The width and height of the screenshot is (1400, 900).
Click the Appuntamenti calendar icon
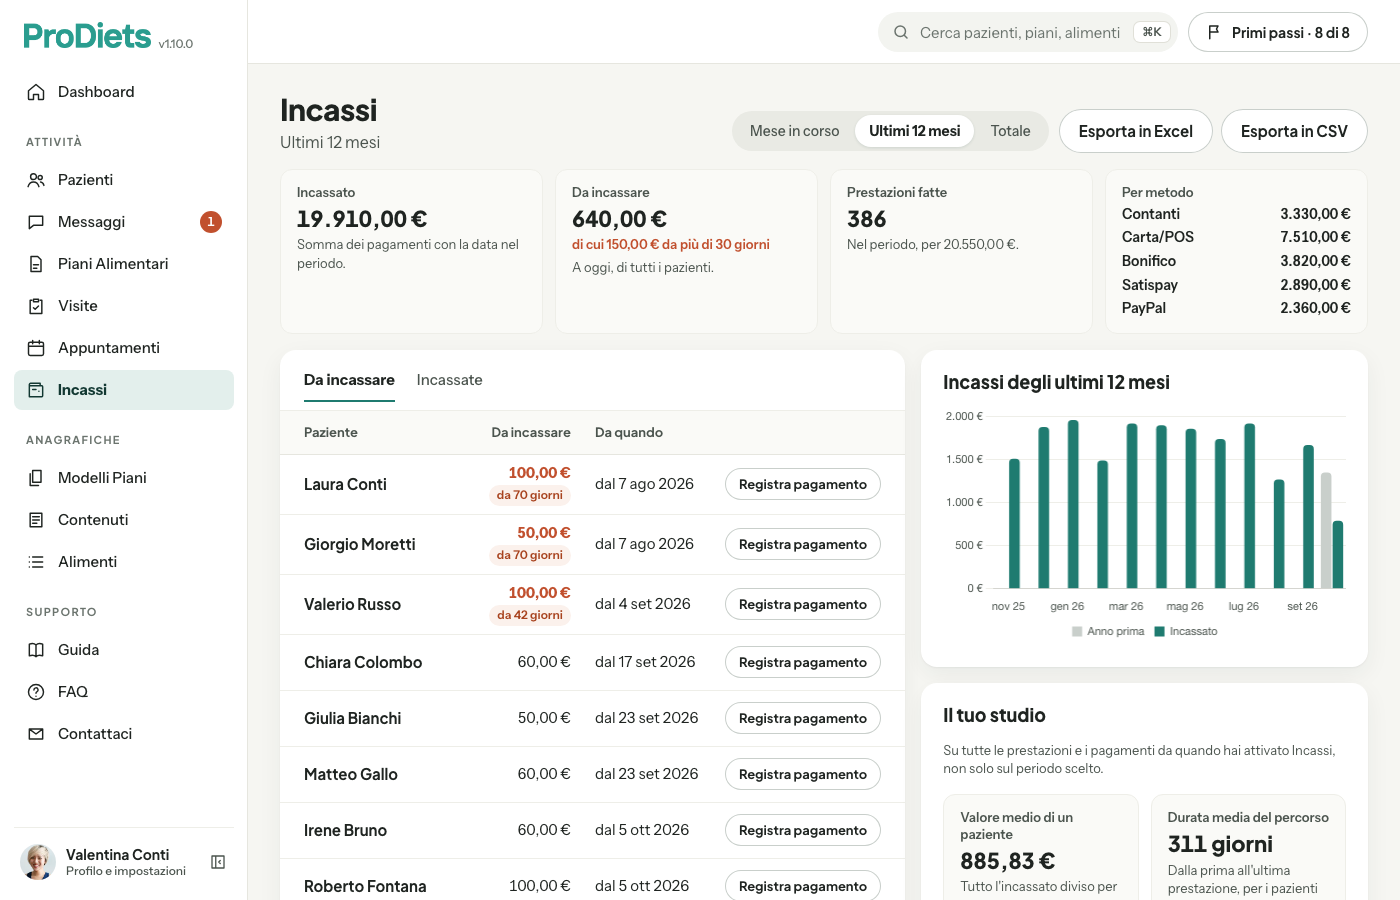pyautogui.click(x=36, y=348)
